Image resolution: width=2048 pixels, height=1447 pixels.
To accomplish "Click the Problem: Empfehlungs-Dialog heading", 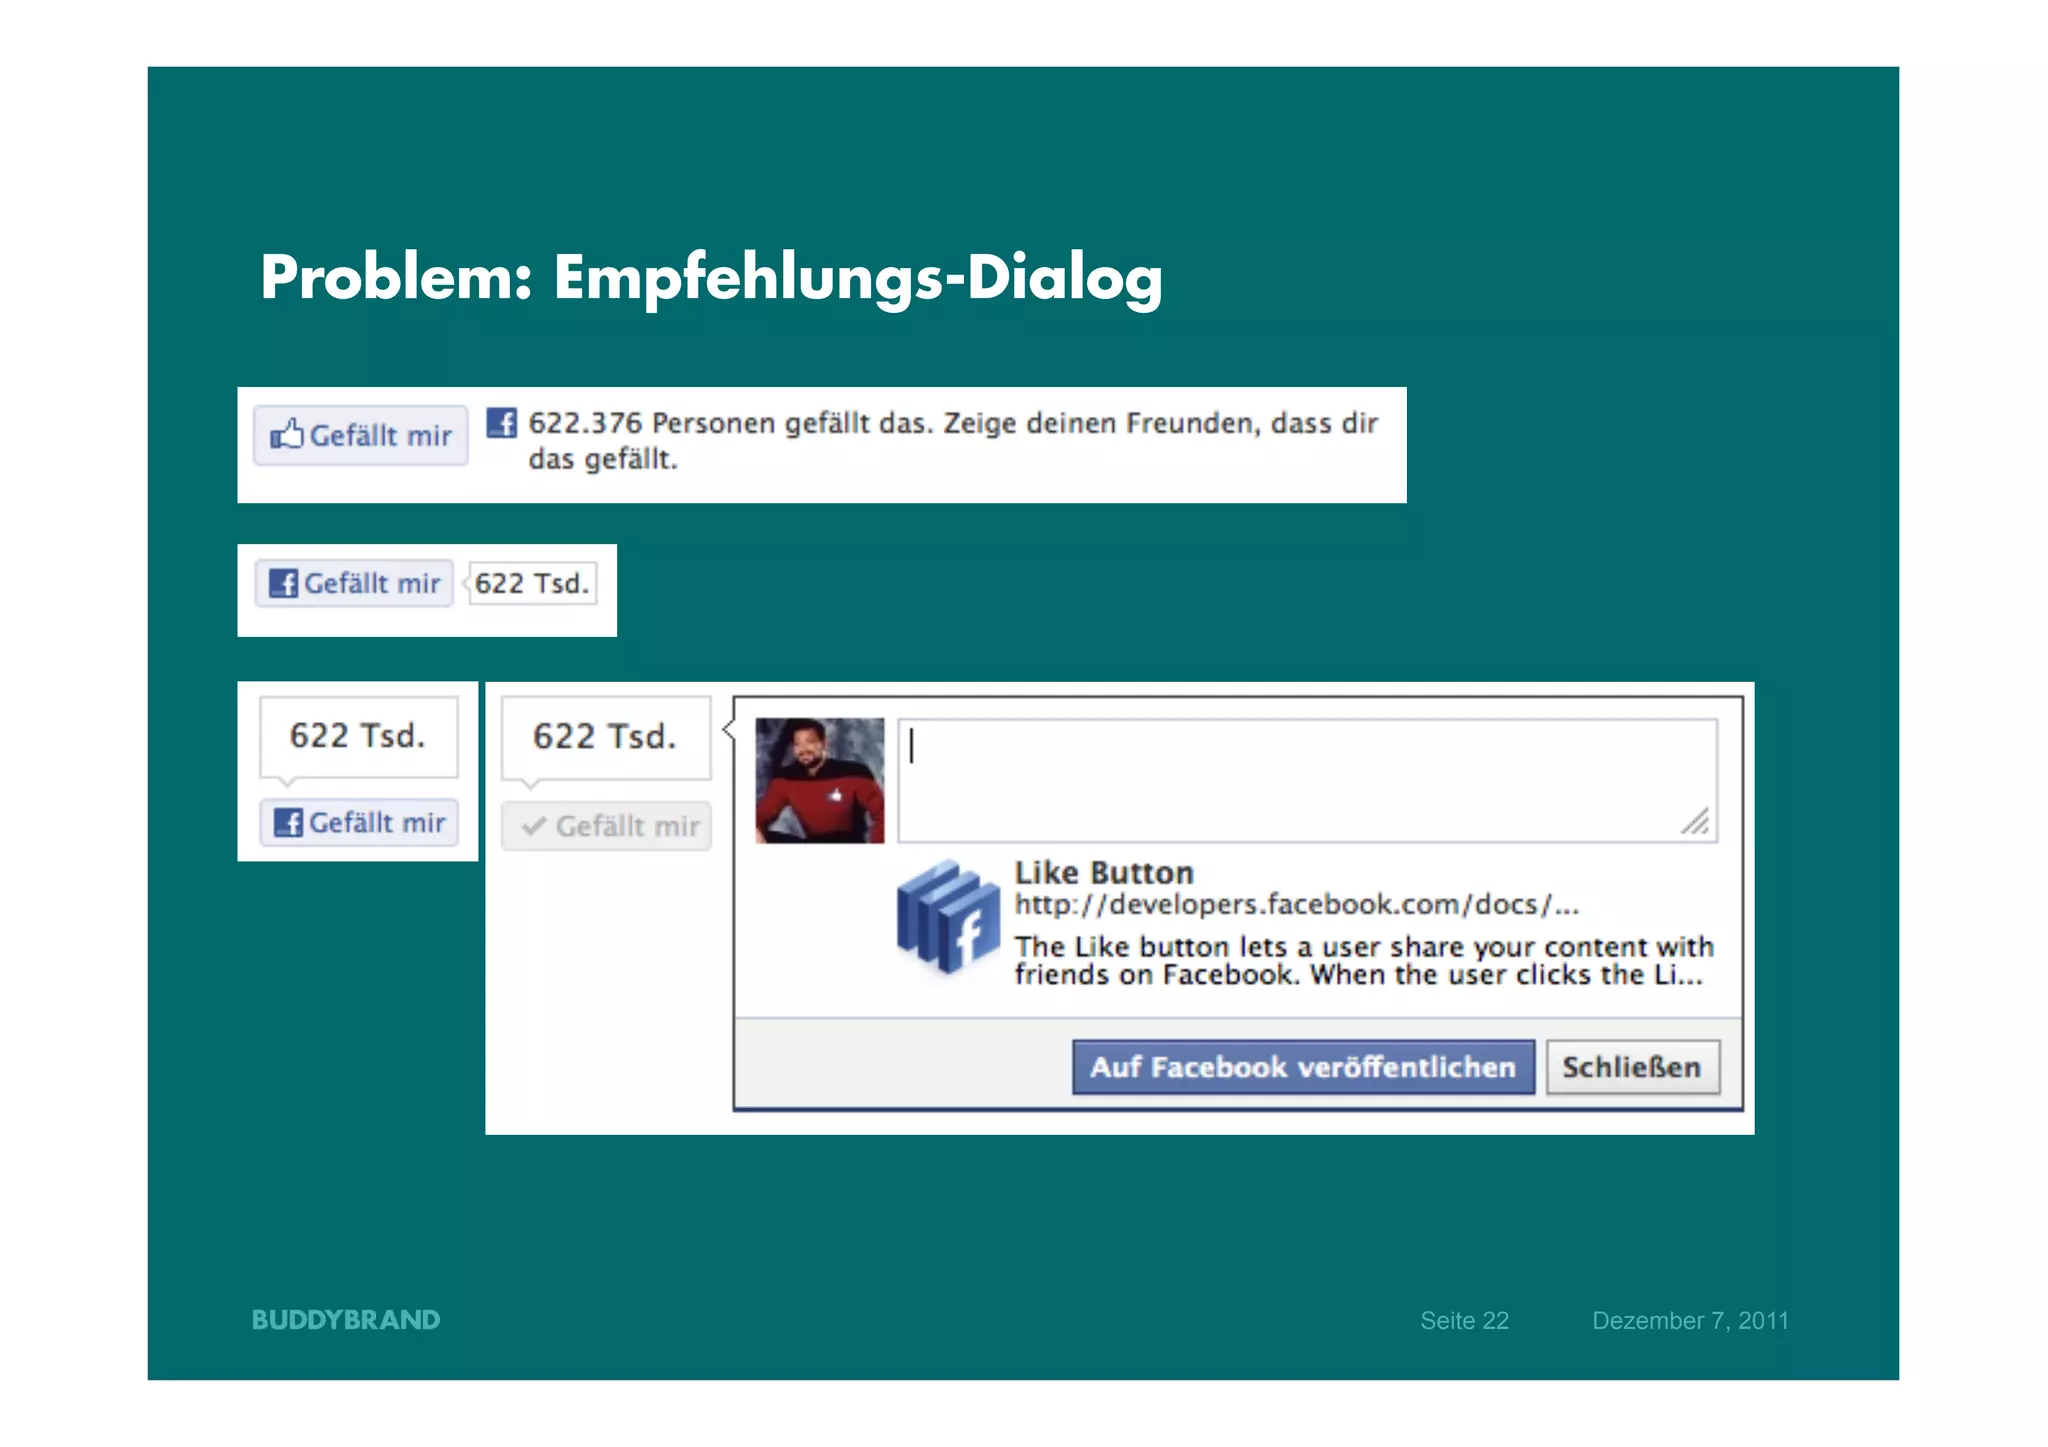I will pos(711,279).
